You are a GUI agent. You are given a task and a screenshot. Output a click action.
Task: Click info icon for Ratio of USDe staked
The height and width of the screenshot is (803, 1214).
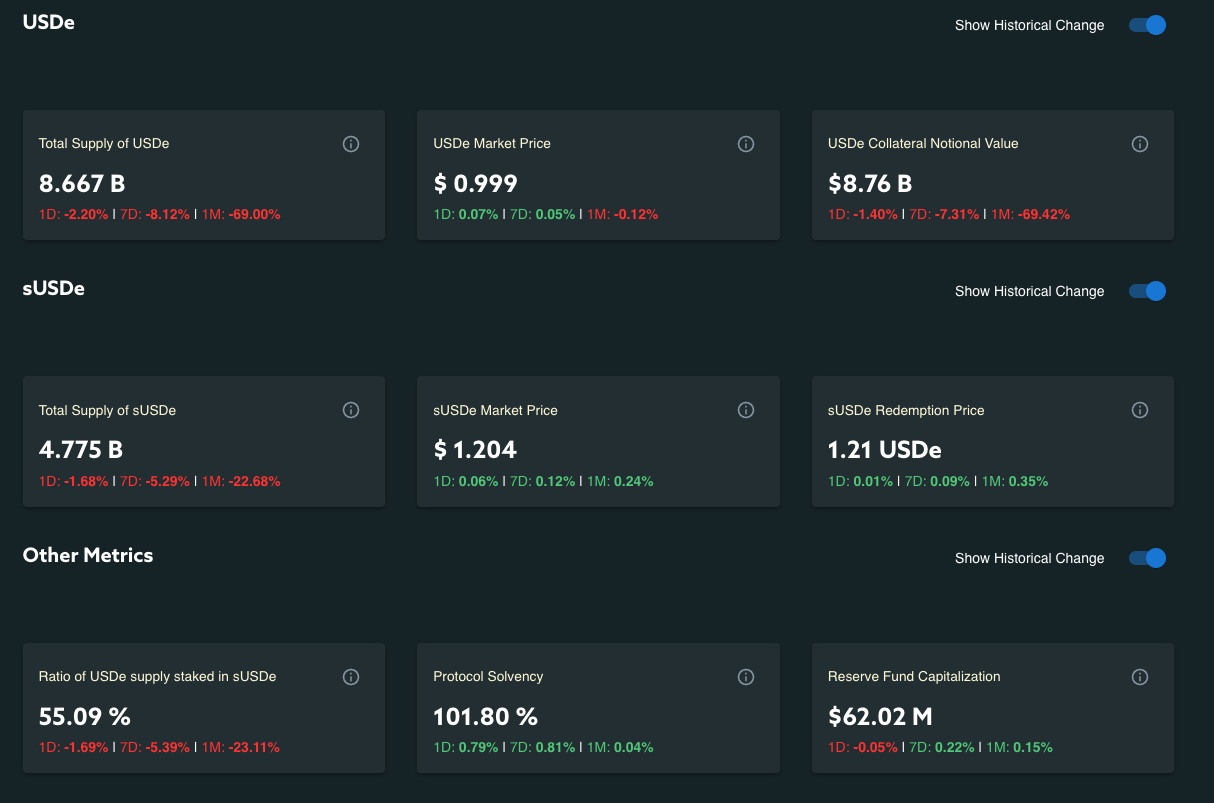pos(351,677)
